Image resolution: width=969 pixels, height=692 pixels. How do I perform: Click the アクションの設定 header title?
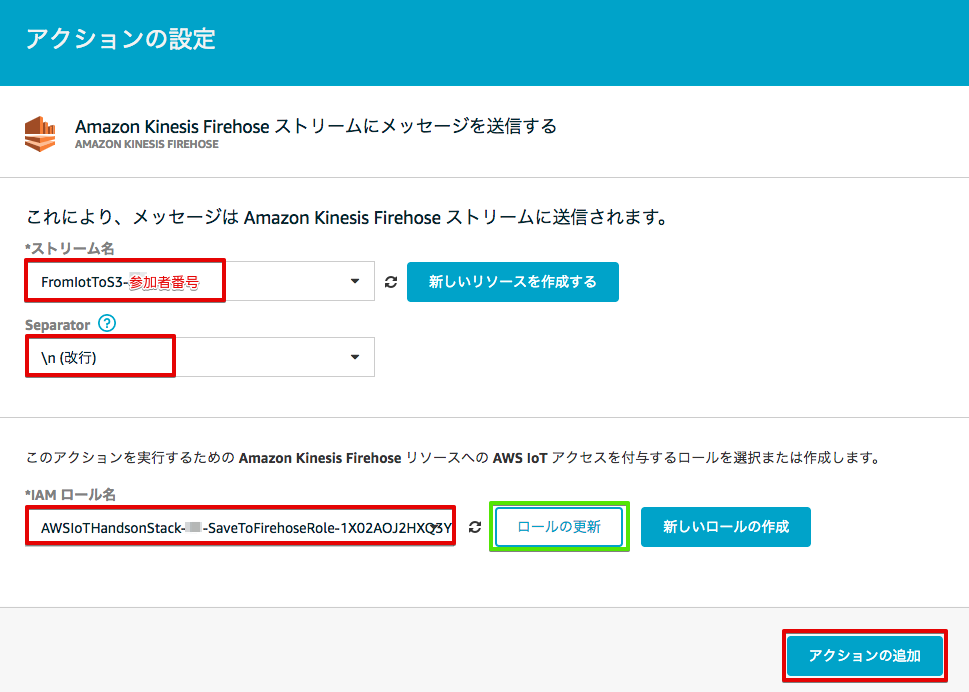[x=121, y=39]
